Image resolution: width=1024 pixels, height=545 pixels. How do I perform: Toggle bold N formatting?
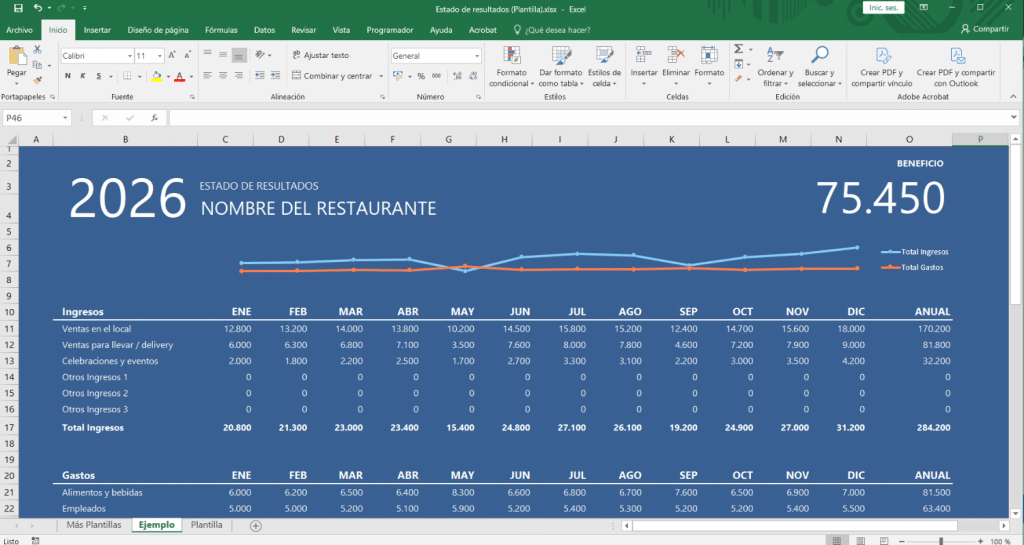click(68, 76)
